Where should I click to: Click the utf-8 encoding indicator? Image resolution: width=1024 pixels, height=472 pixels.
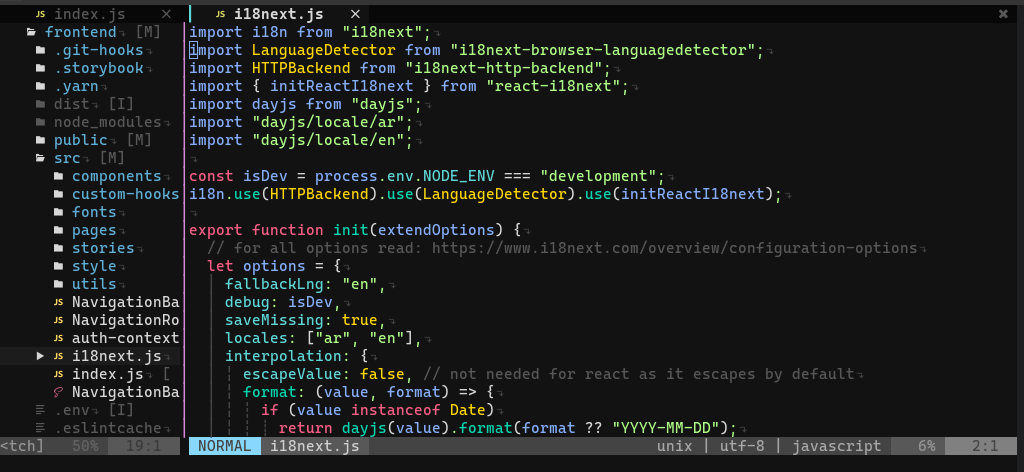pos(743,446)
